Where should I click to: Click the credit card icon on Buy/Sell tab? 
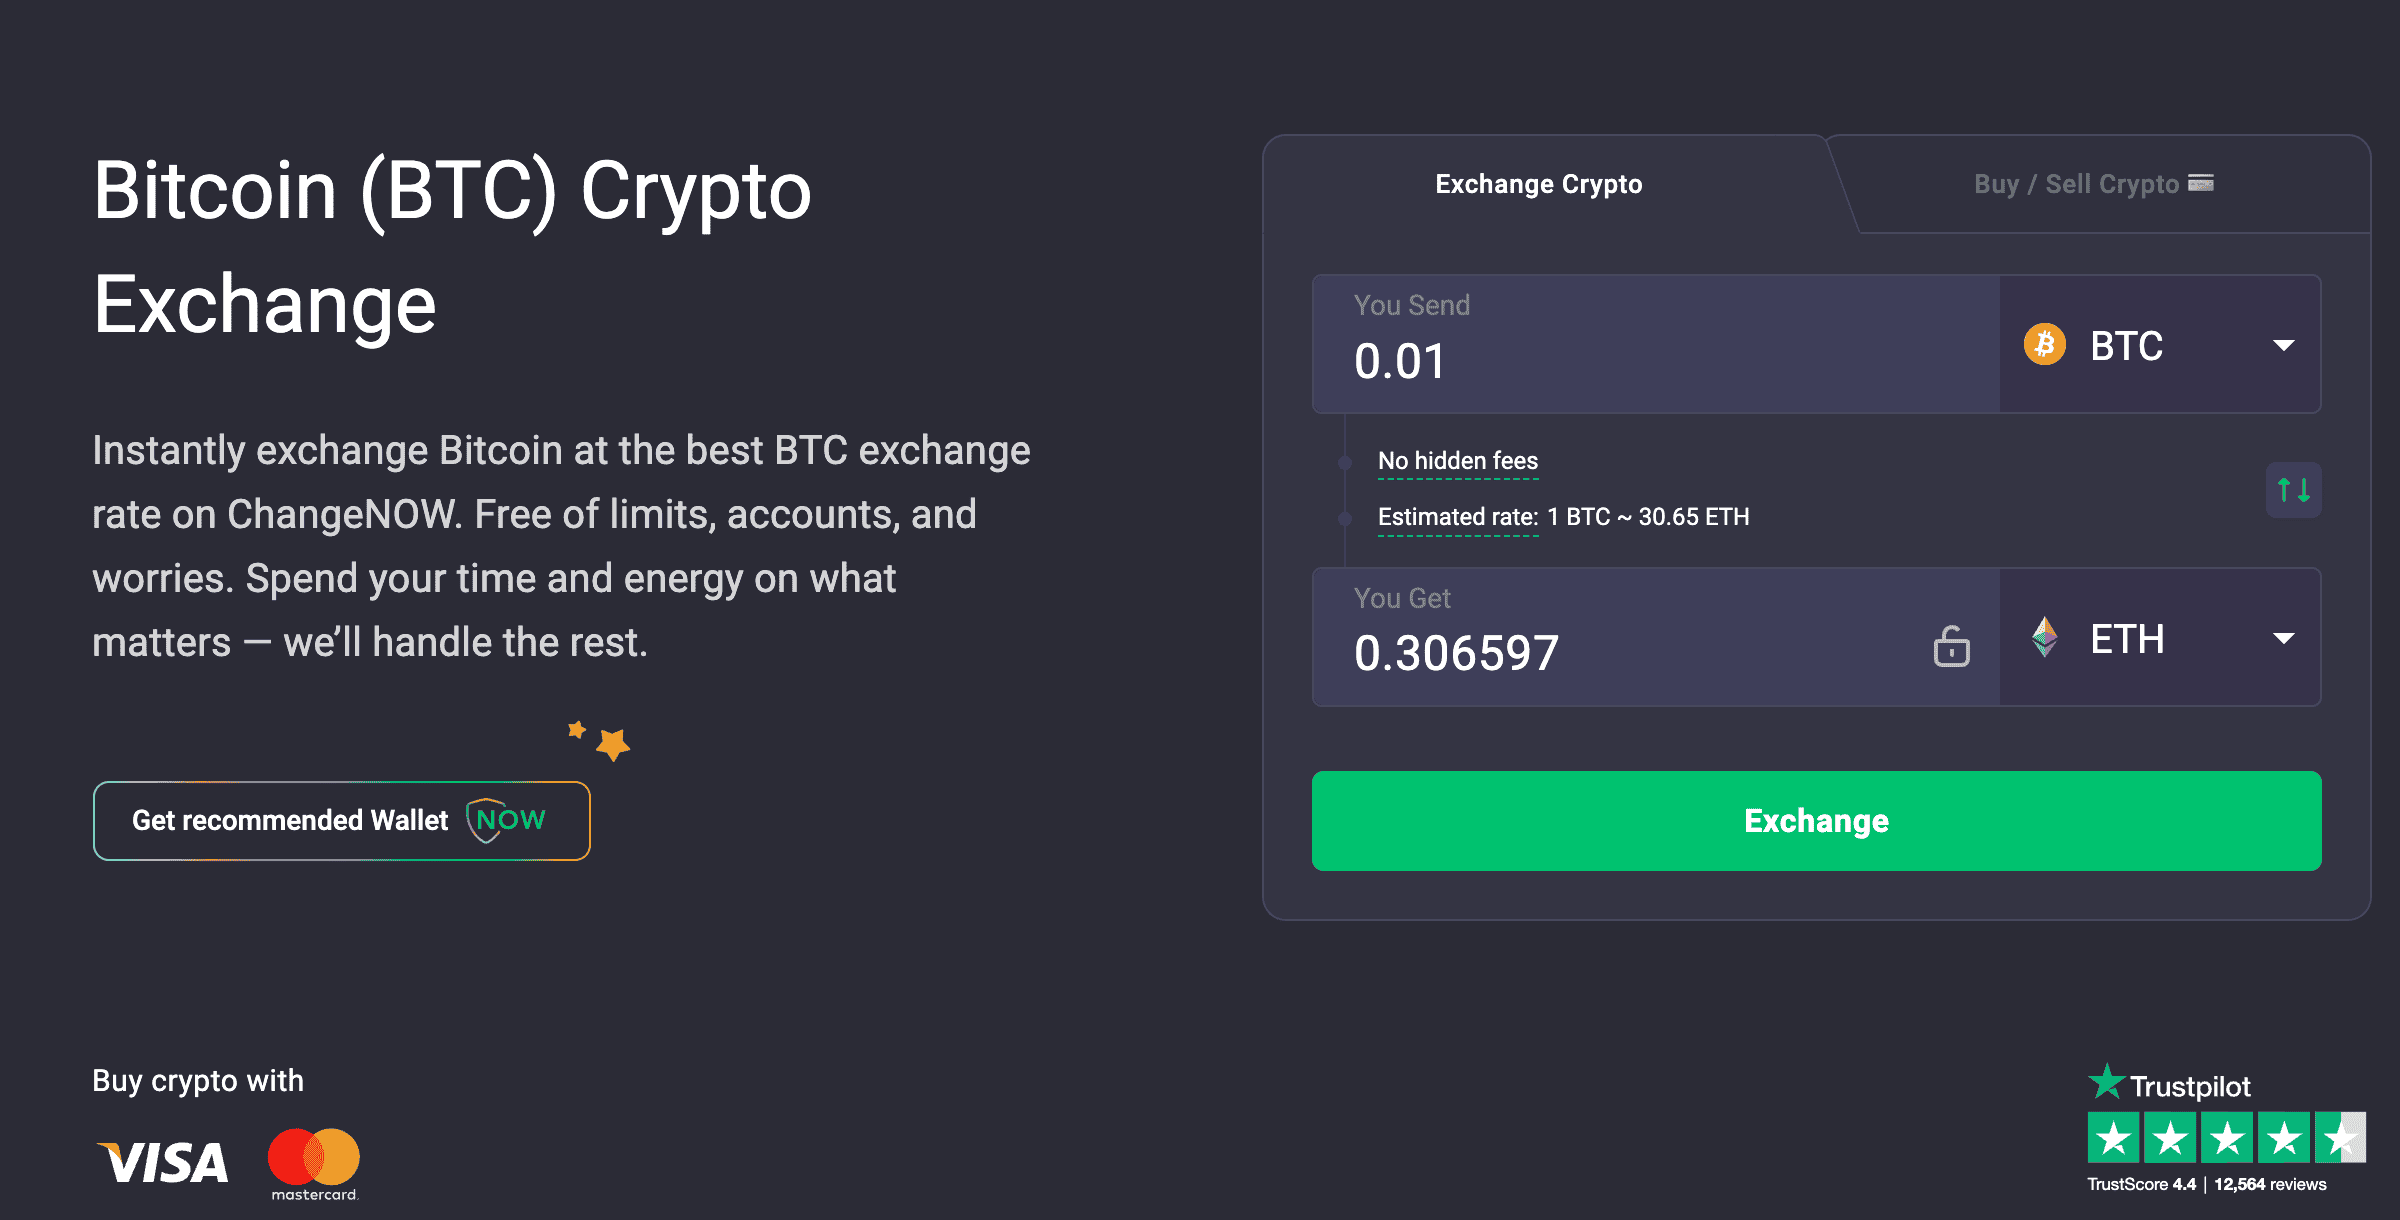[x=2201, y=183]
